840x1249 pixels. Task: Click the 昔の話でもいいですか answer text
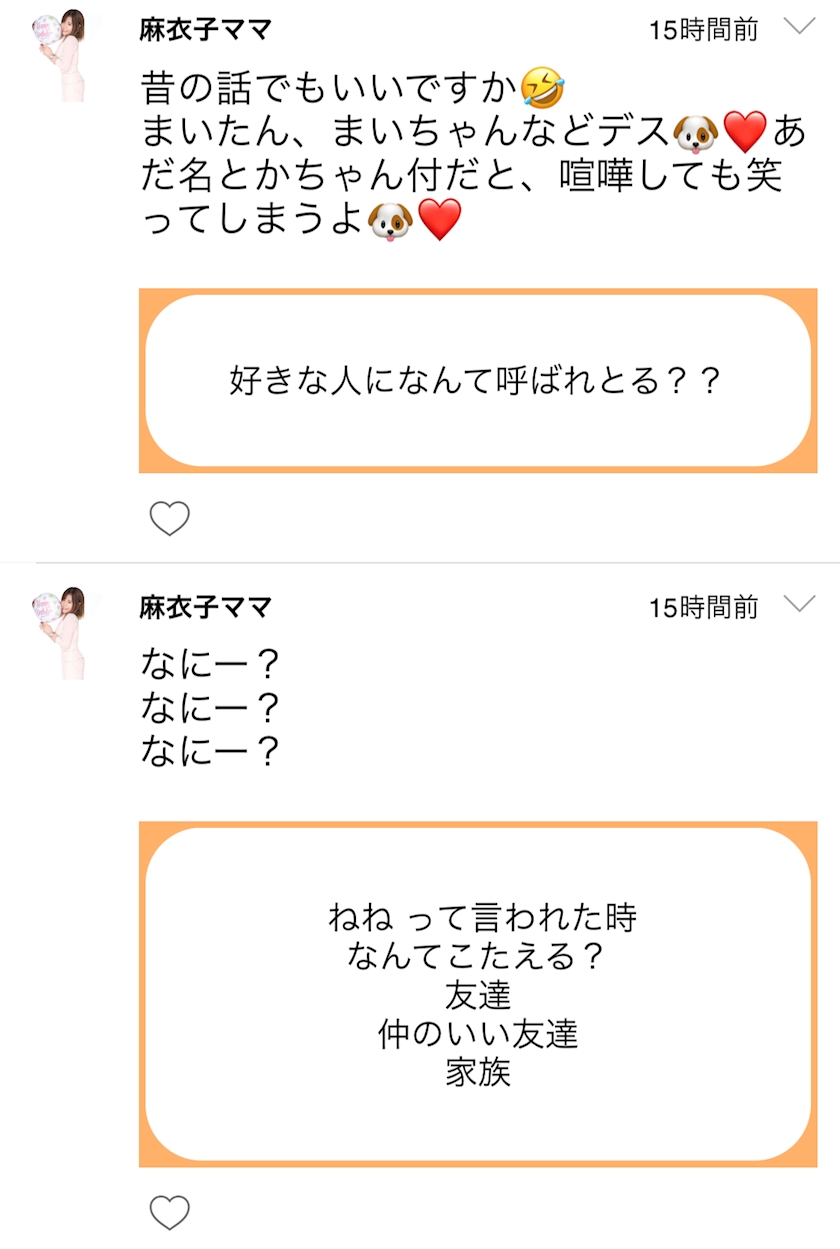(x=330, y=90)
